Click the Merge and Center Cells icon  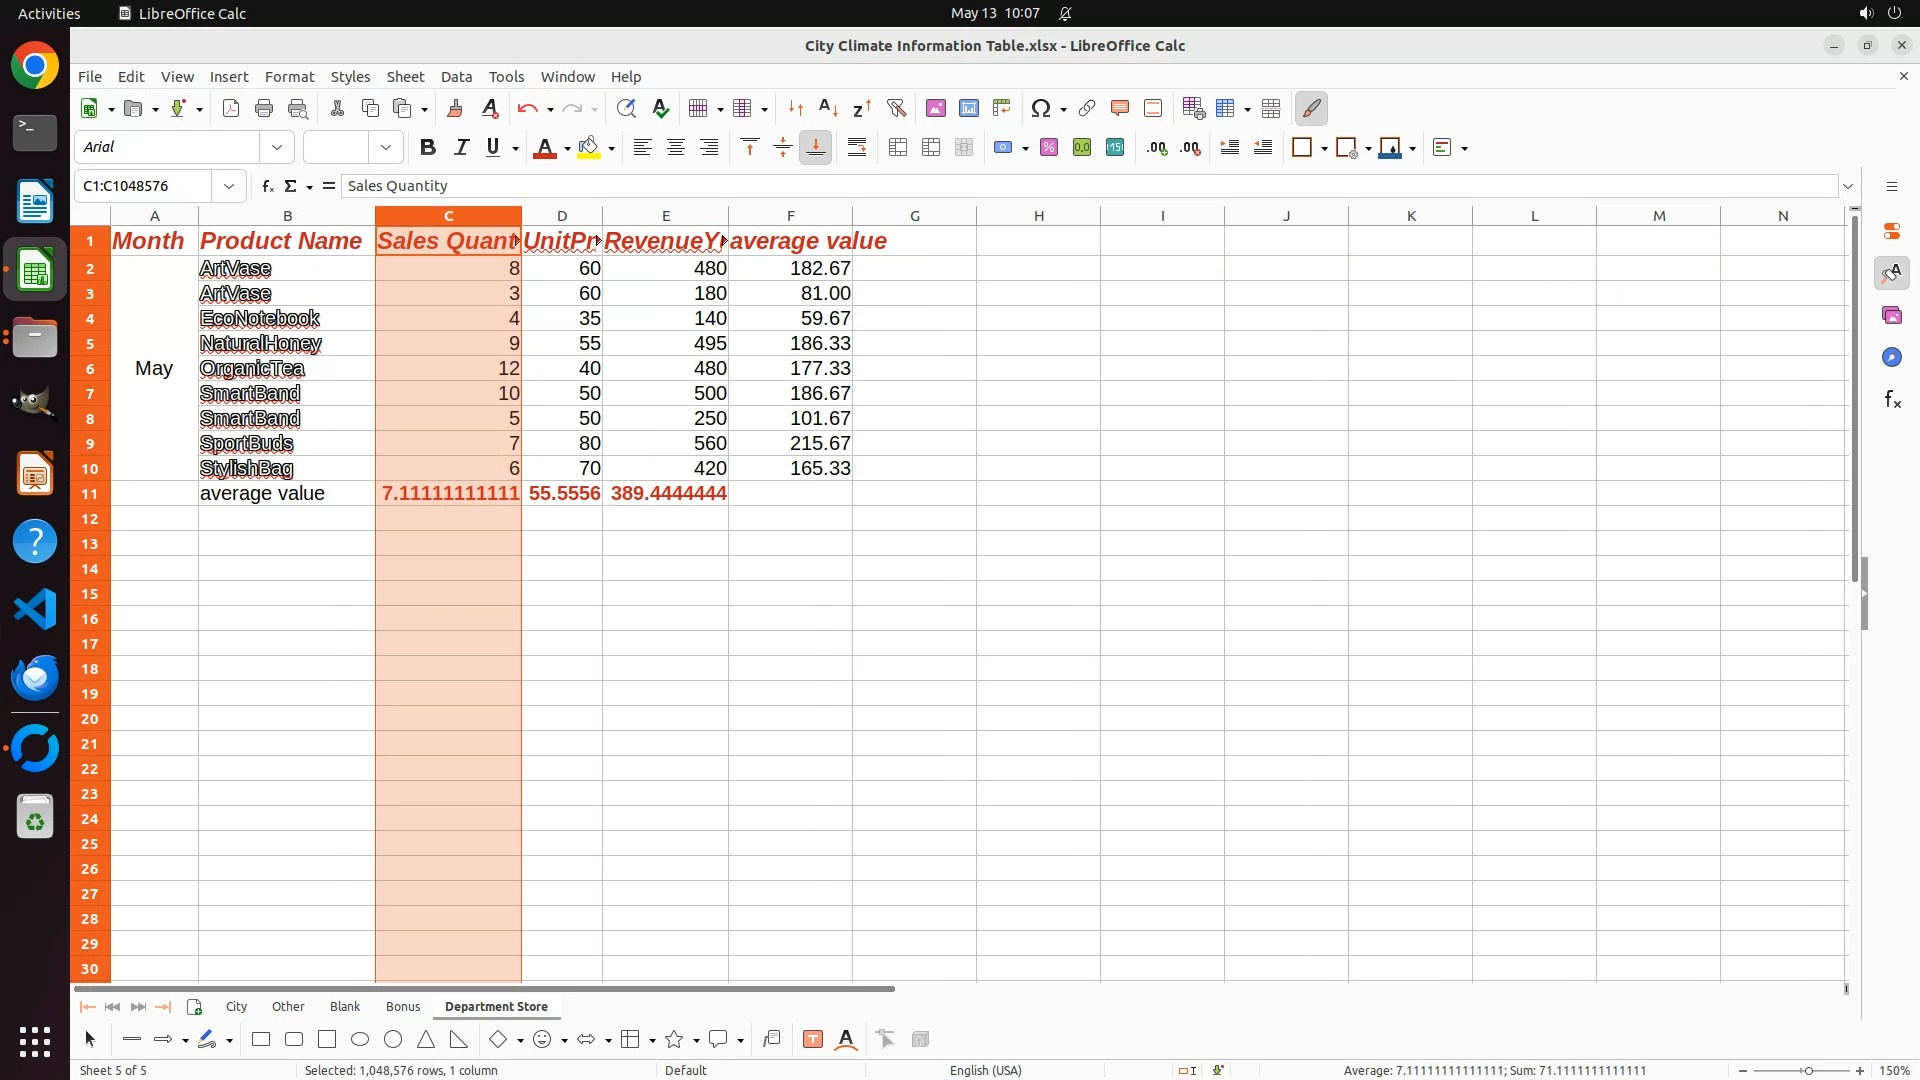[897, 147]
